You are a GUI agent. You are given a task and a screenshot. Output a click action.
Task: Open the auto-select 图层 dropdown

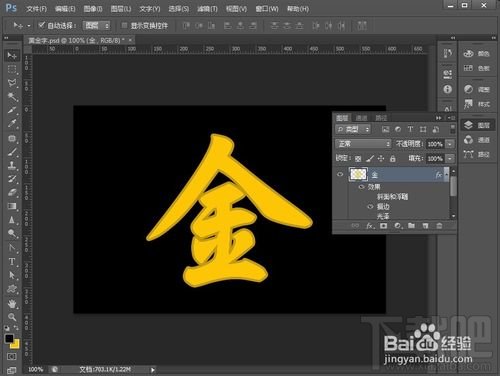[x=96, y=25]
